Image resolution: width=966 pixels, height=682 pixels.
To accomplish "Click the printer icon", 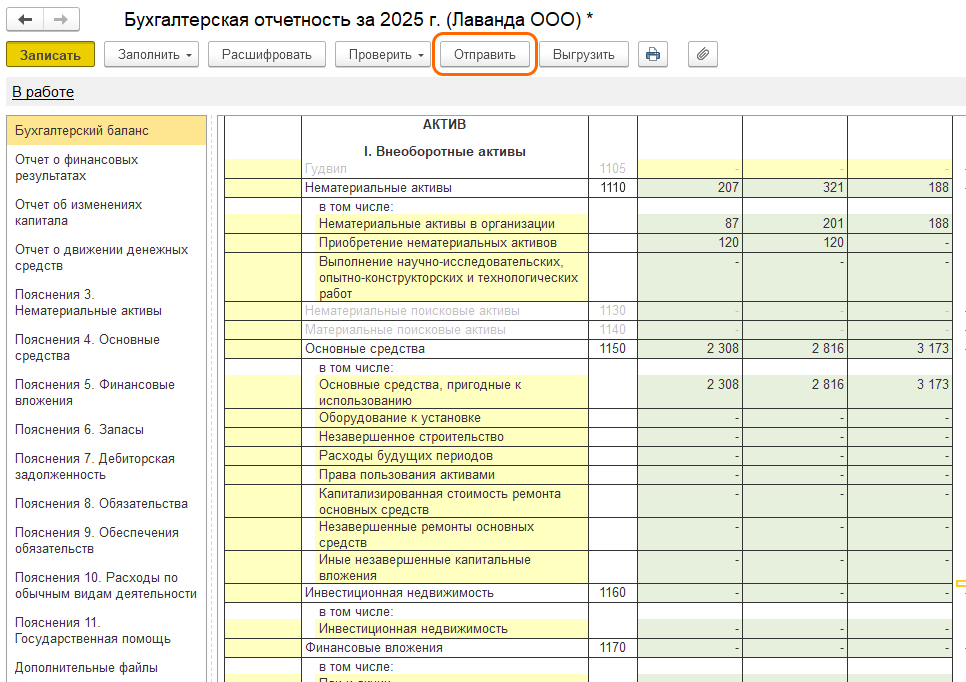I will coord(653,55).
